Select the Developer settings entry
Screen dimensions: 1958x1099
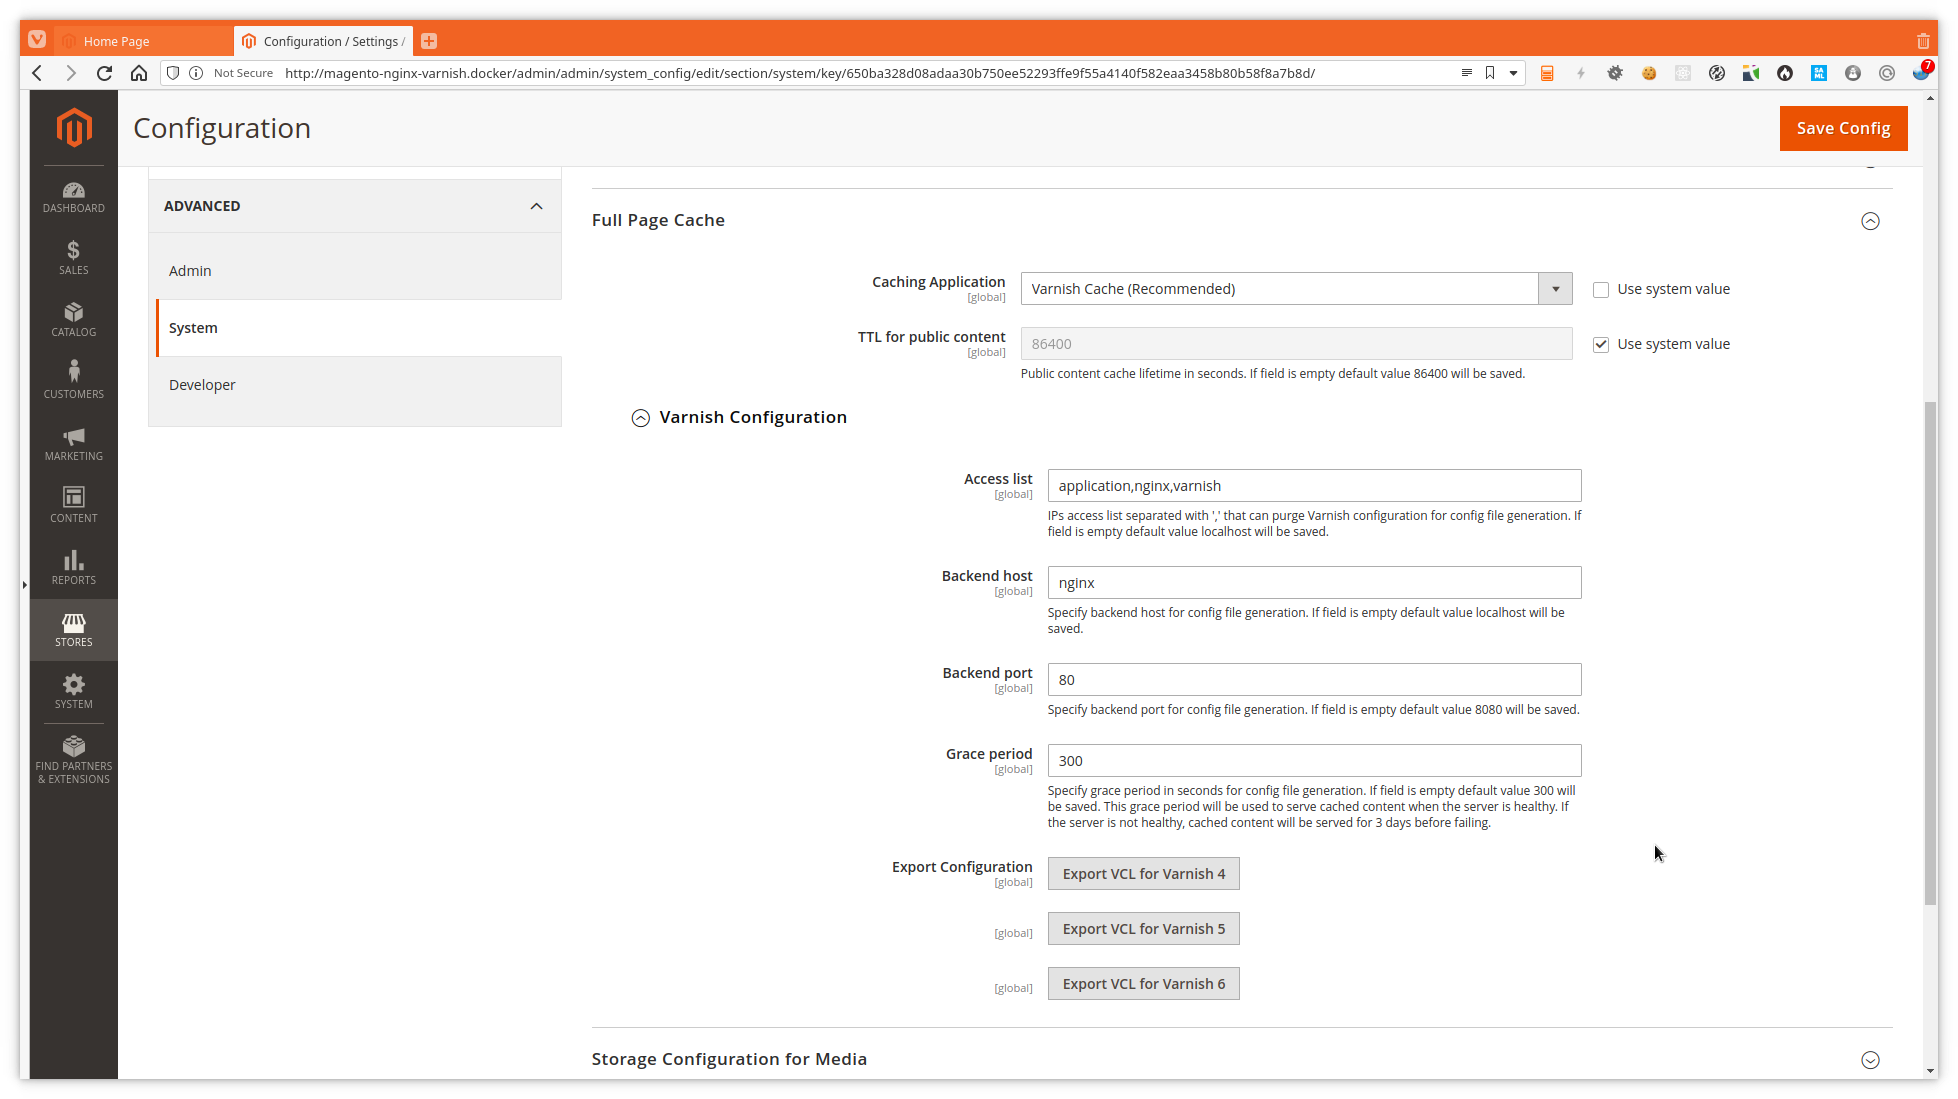[202, 385]
